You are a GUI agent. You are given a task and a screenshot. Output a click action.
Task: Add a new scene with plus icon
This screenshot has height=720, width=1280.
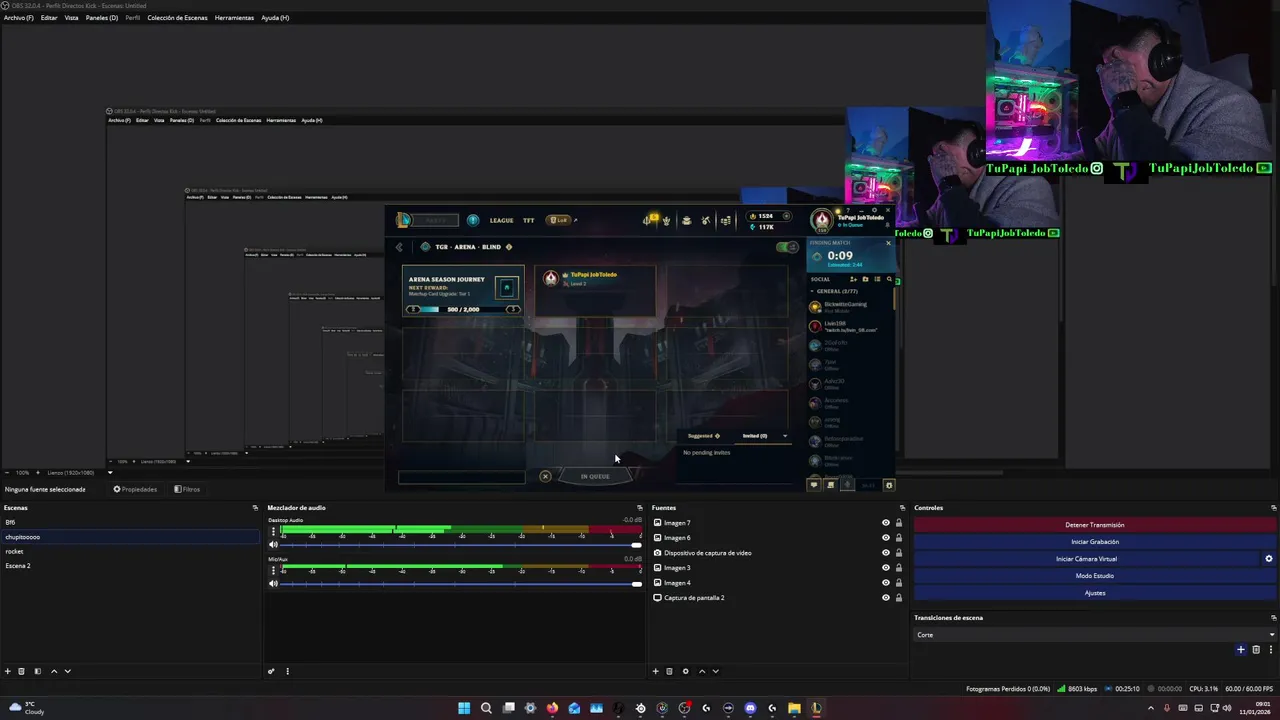[8, 671]
